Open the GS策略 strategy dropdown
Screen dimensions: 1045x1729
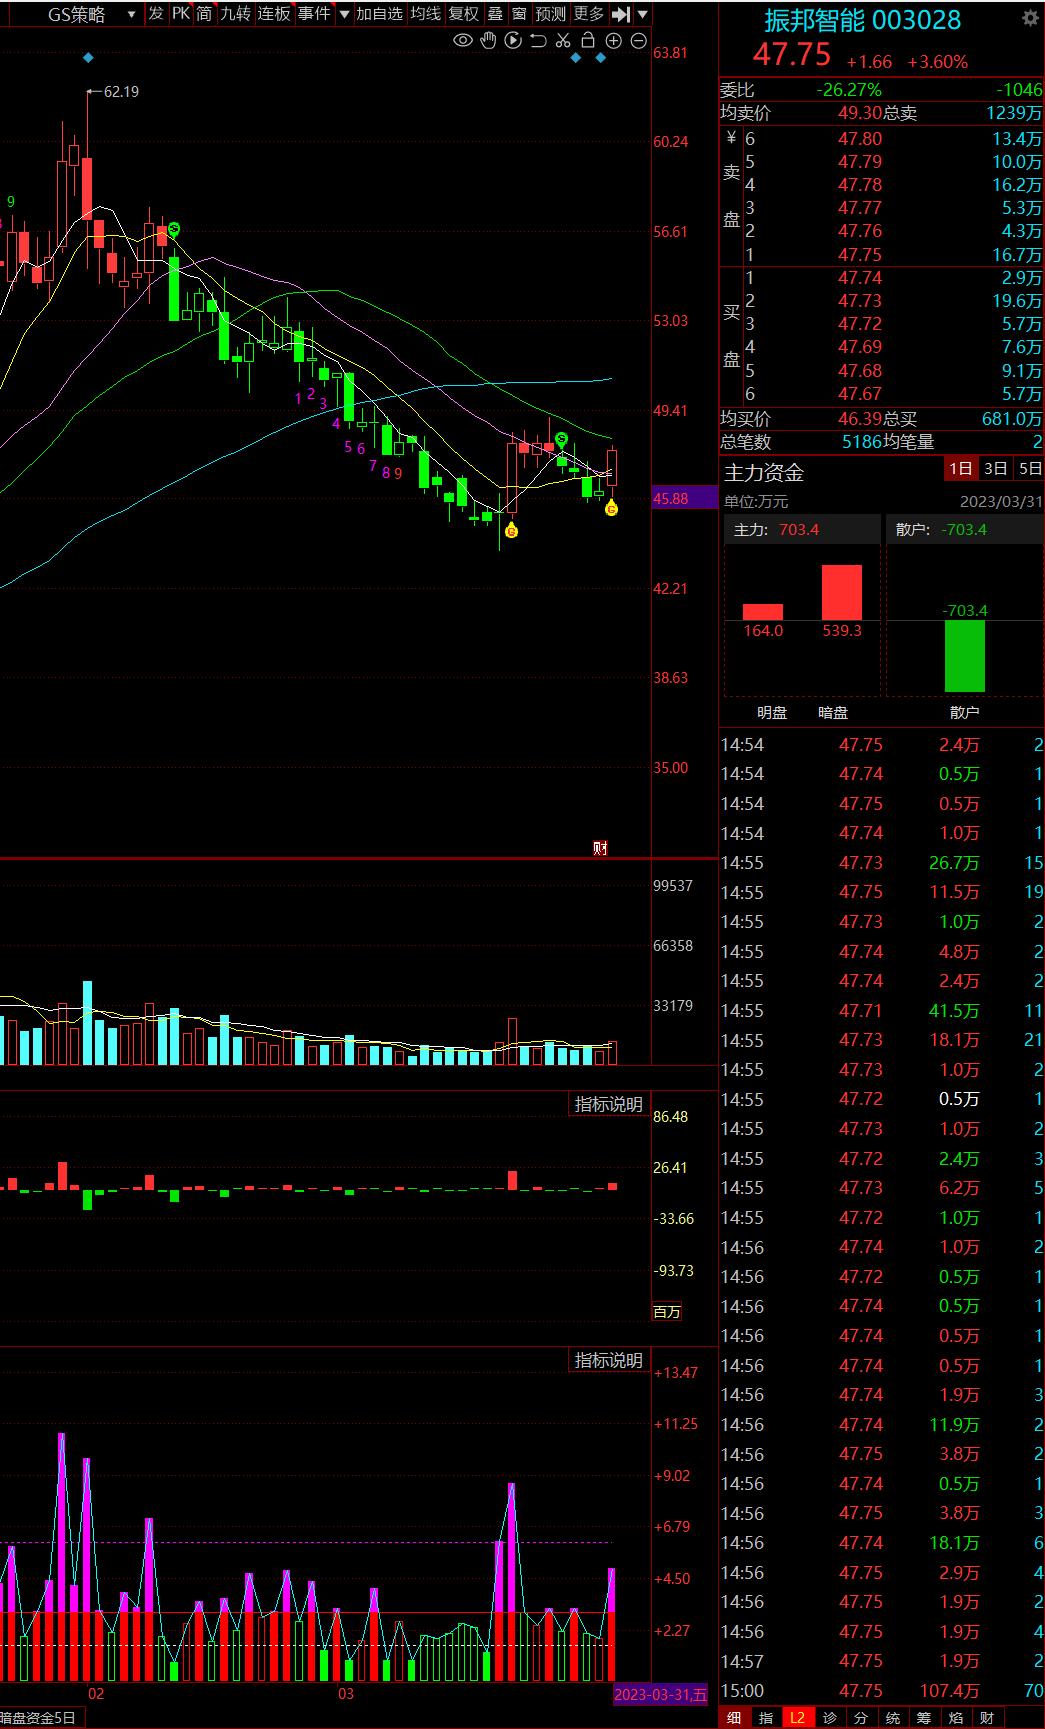click(x=90, y=14)
